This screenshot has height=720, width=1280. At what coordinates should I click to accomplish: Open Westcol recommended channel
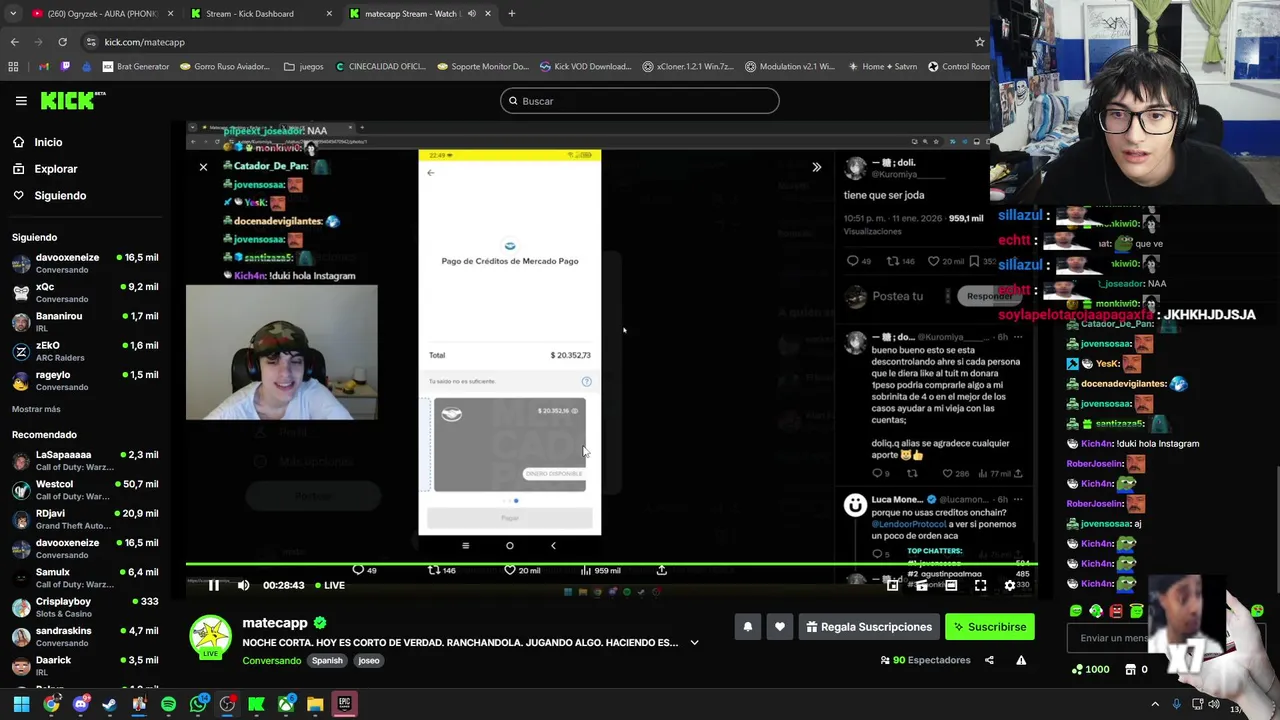coord(85,490)
